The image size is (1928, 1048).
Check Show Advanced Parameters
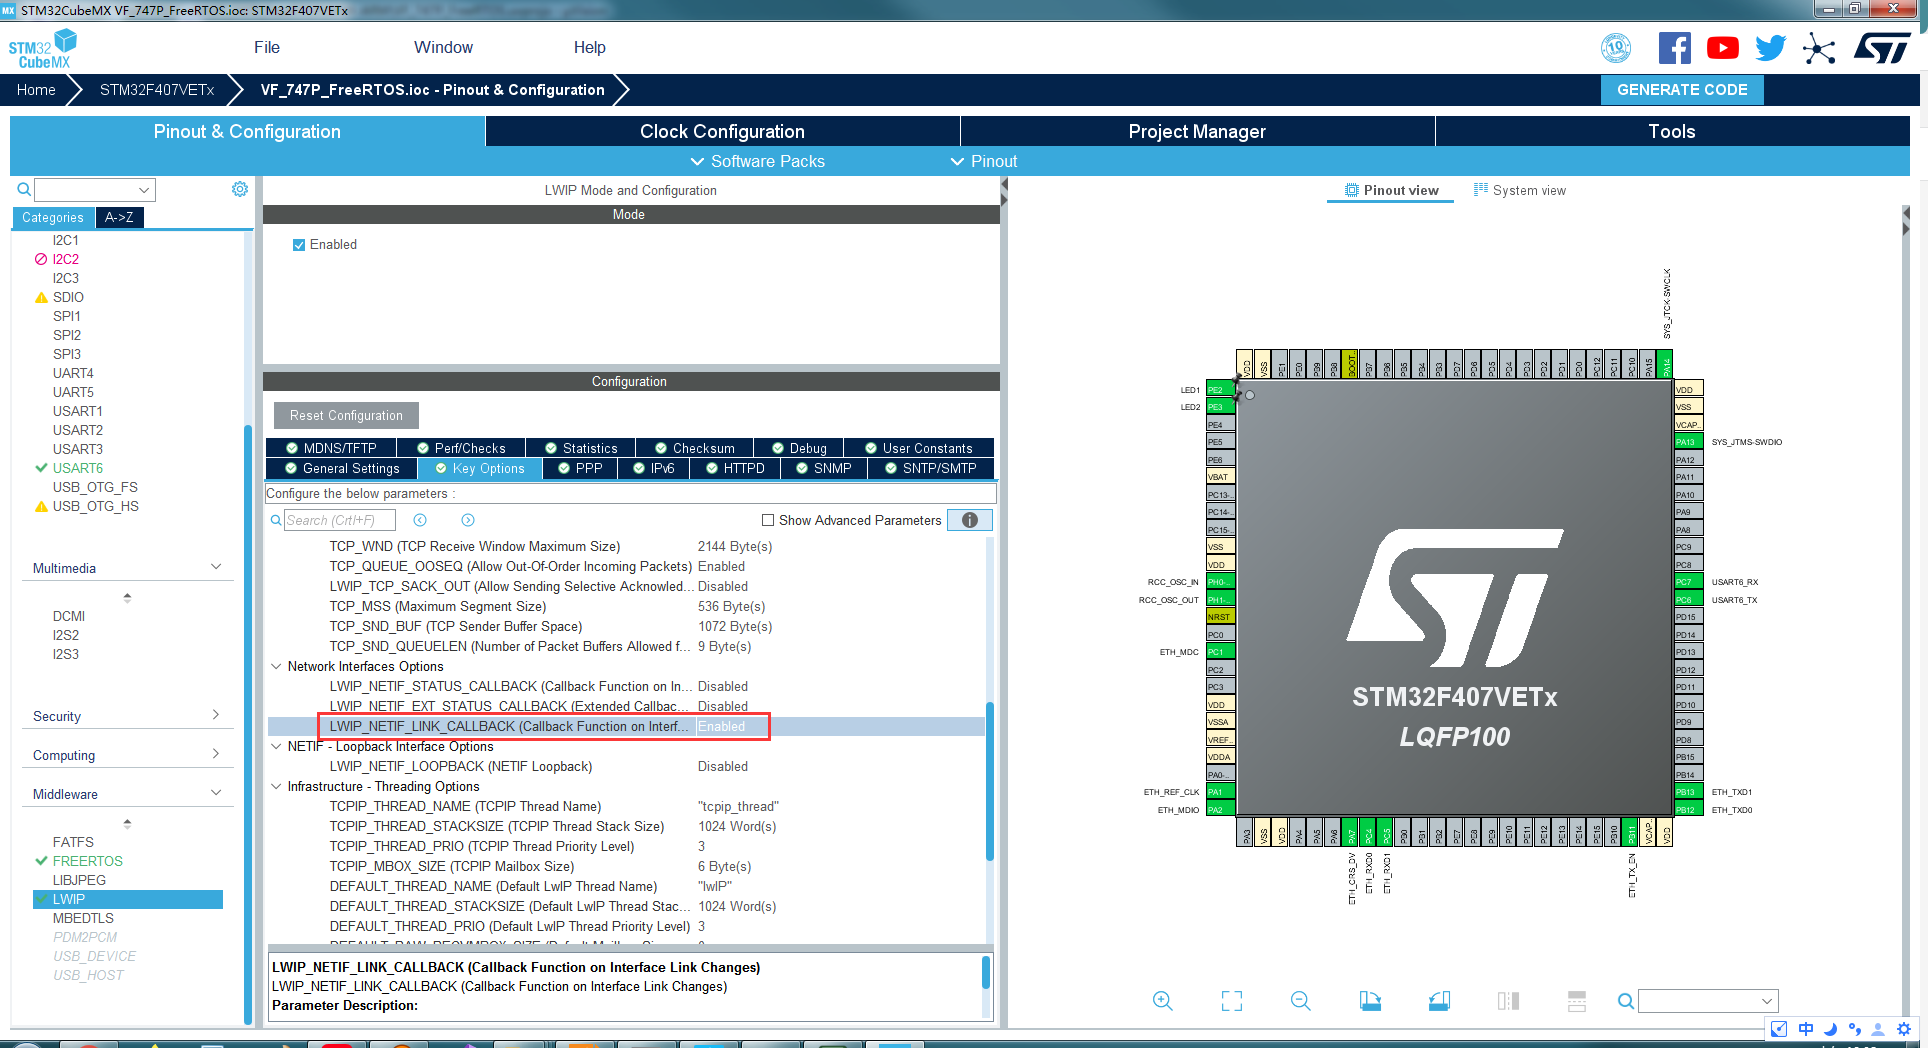click(767, 520)
